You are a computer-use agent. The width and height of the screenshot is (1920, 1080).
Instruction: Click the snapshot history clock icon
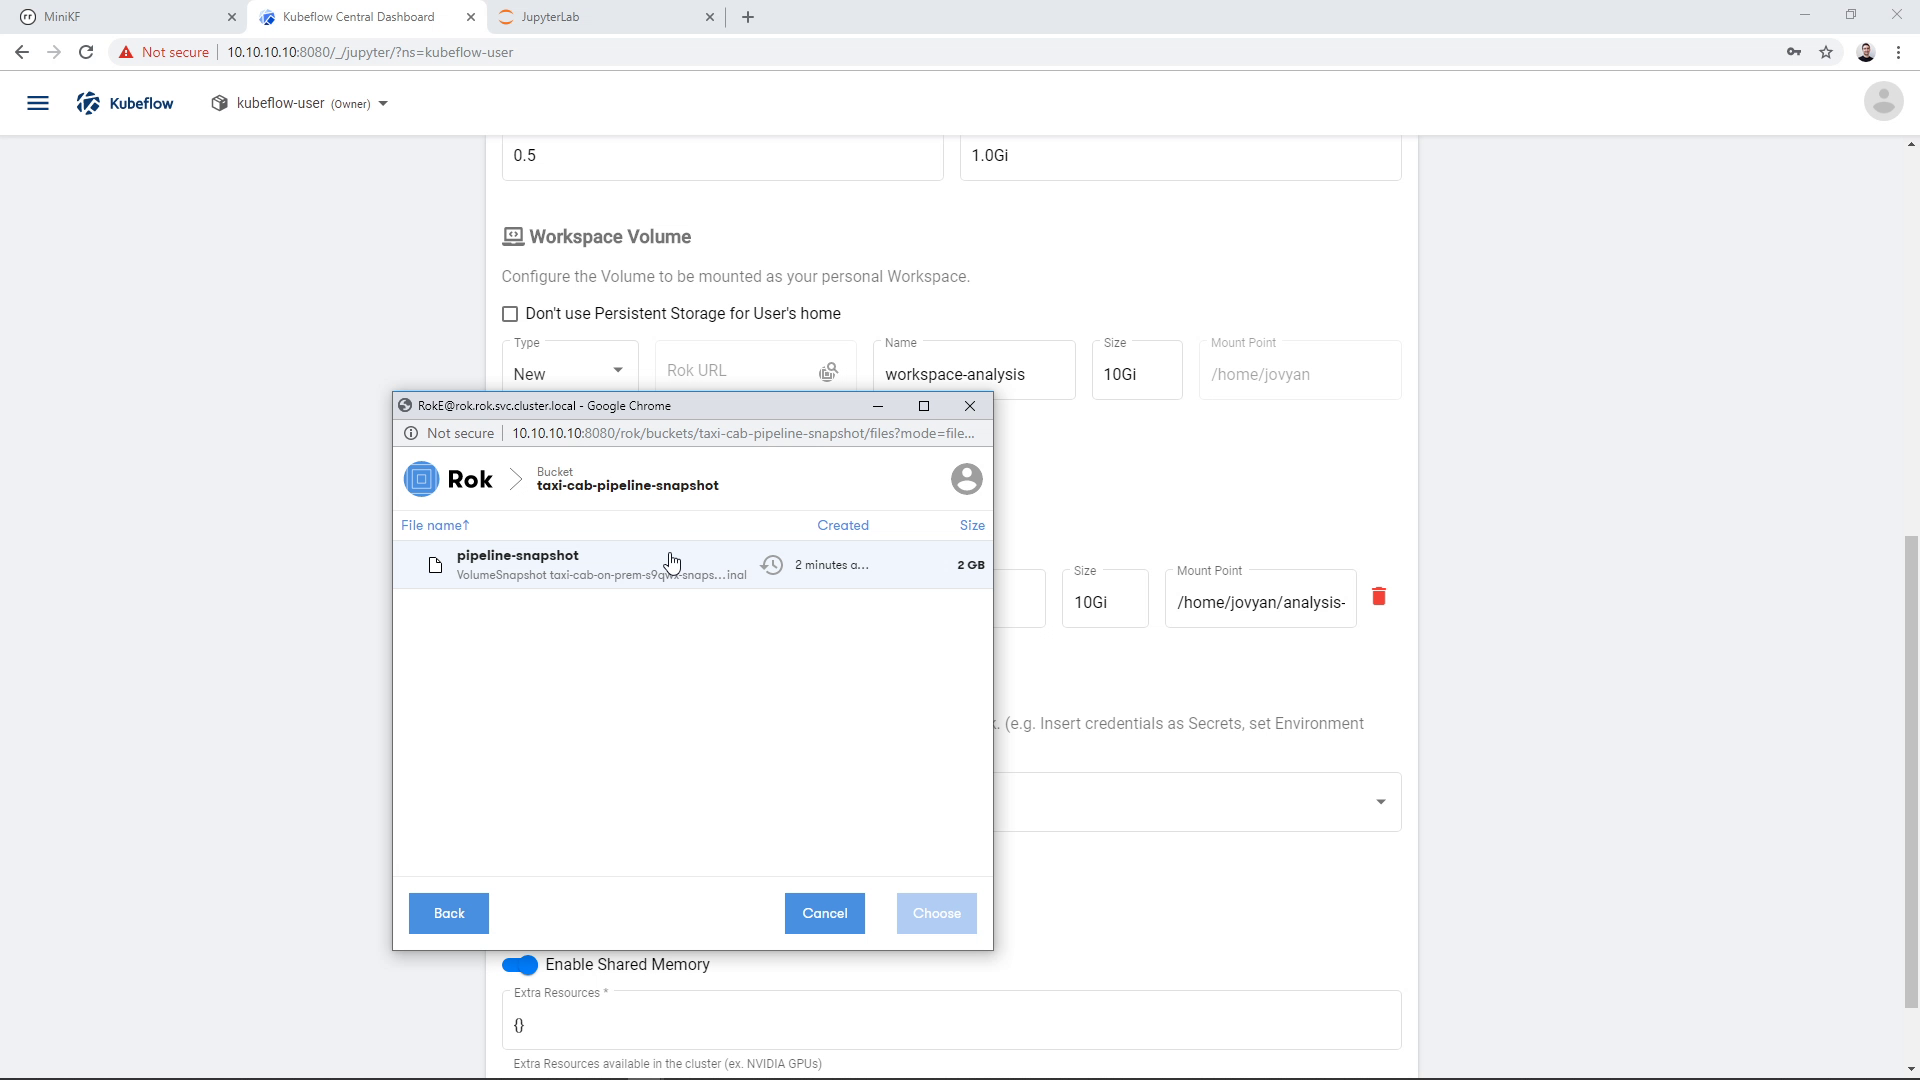click(772, 565)
